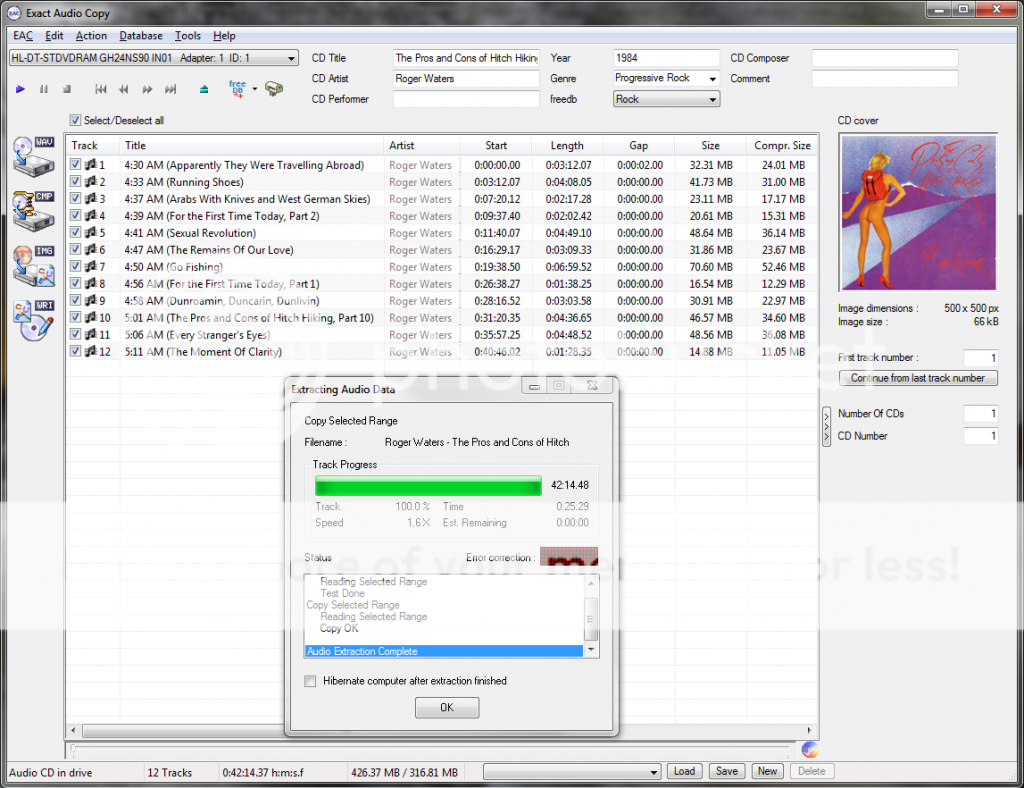Open the Tools menu
The image size is (1024, 788).
187,36
